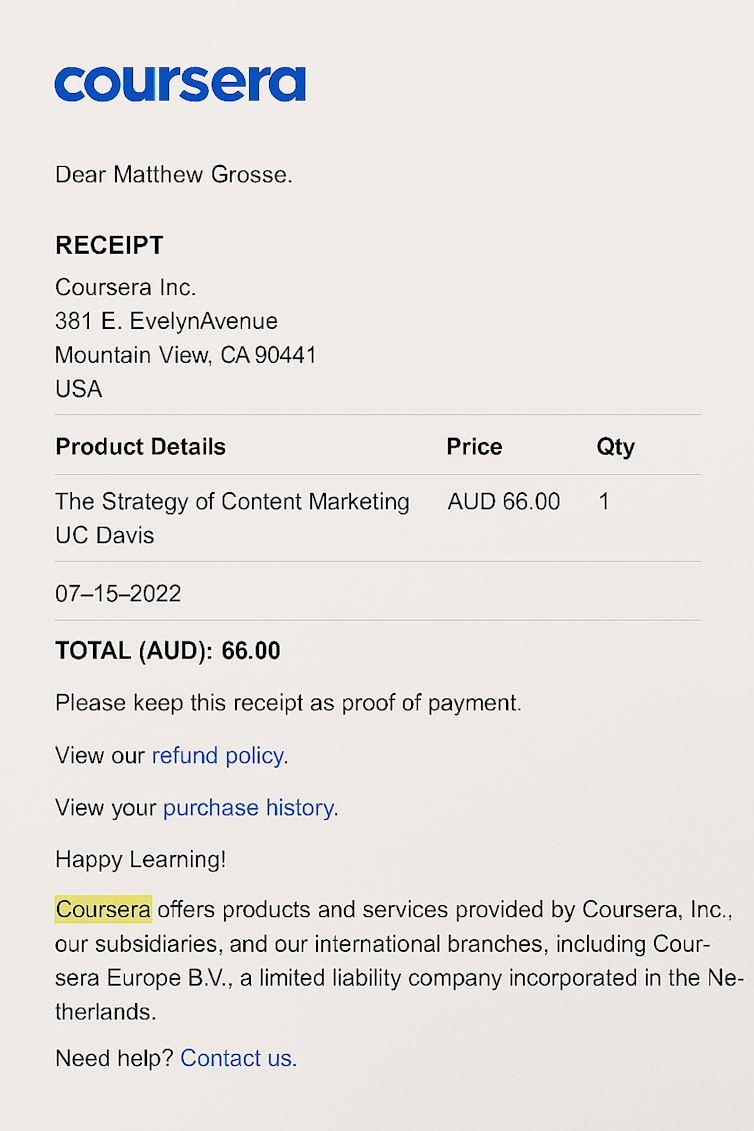This screenshot has width=754, height=1131.
Task: Click the Dear Matthew Grosse greeting
Action: [173, 175]
